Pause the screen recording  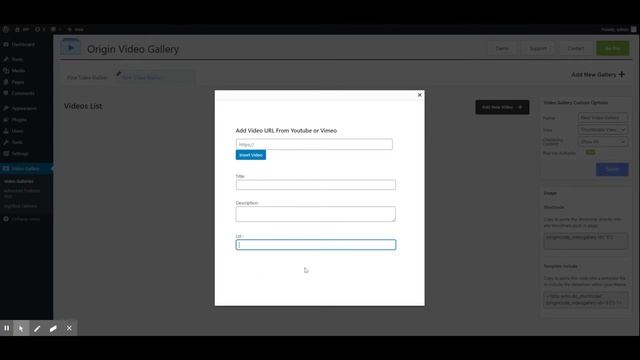click(7, 328)
